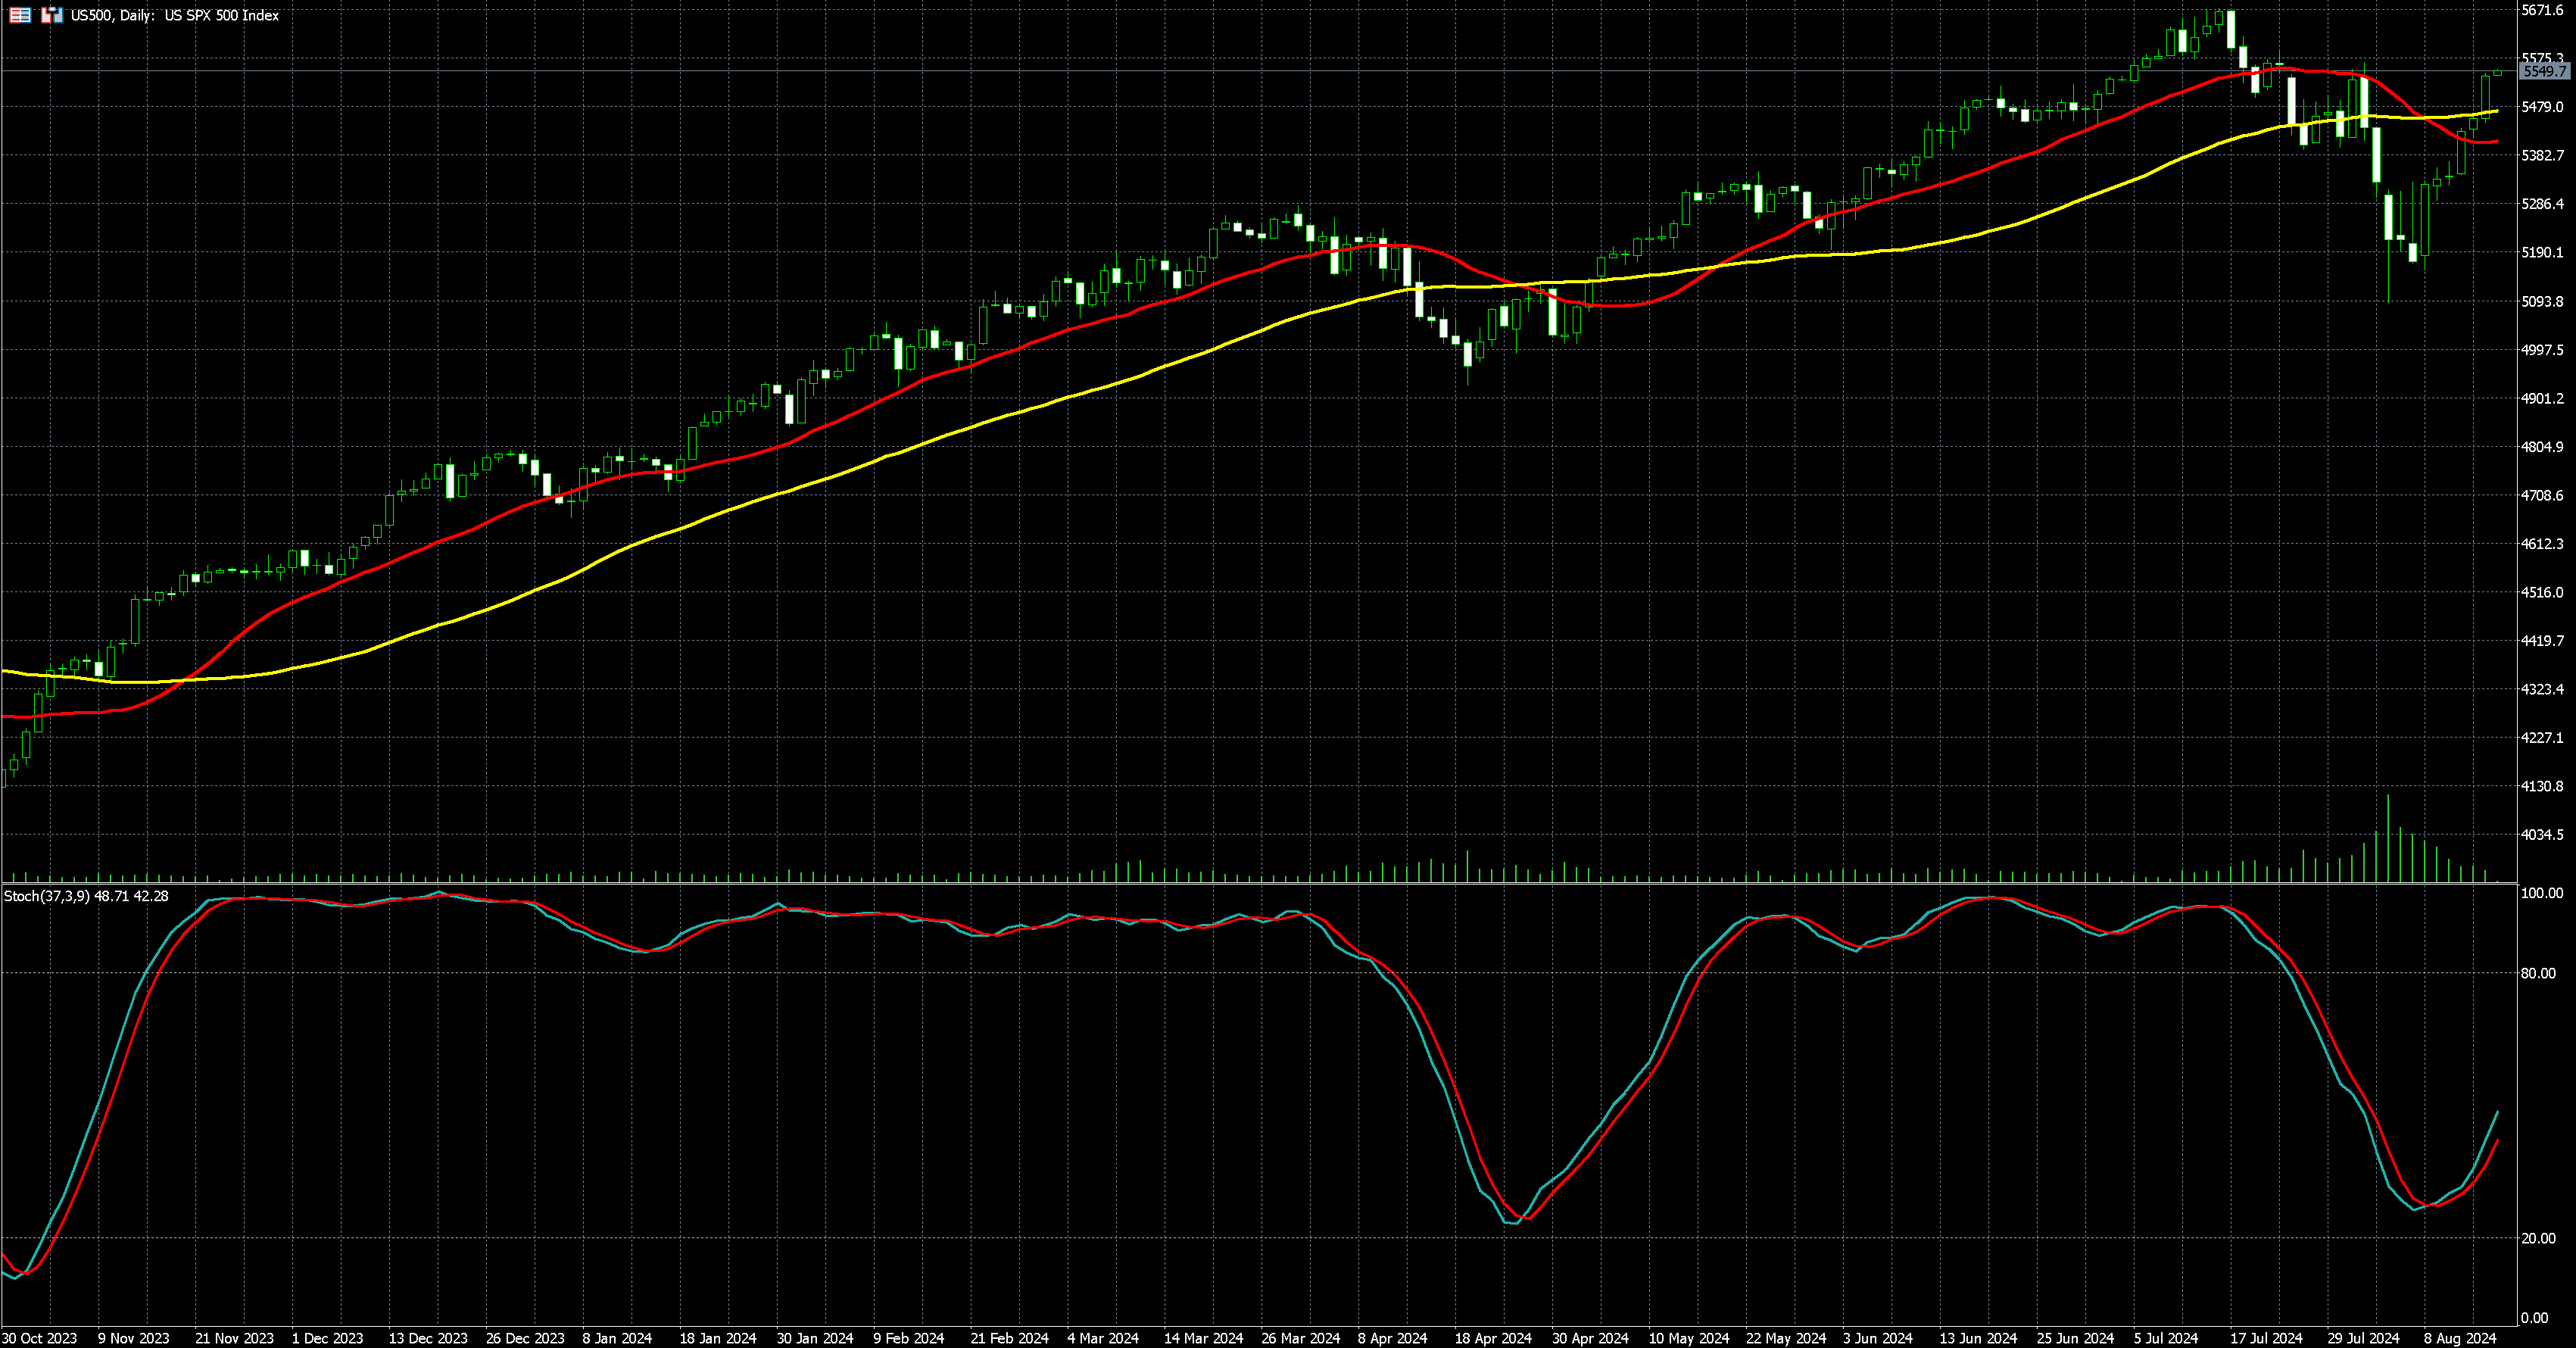Screen dimensions: 2576x1348
Task: Click the 30 Oct 2023 date label
Action: click(40, 1338)
